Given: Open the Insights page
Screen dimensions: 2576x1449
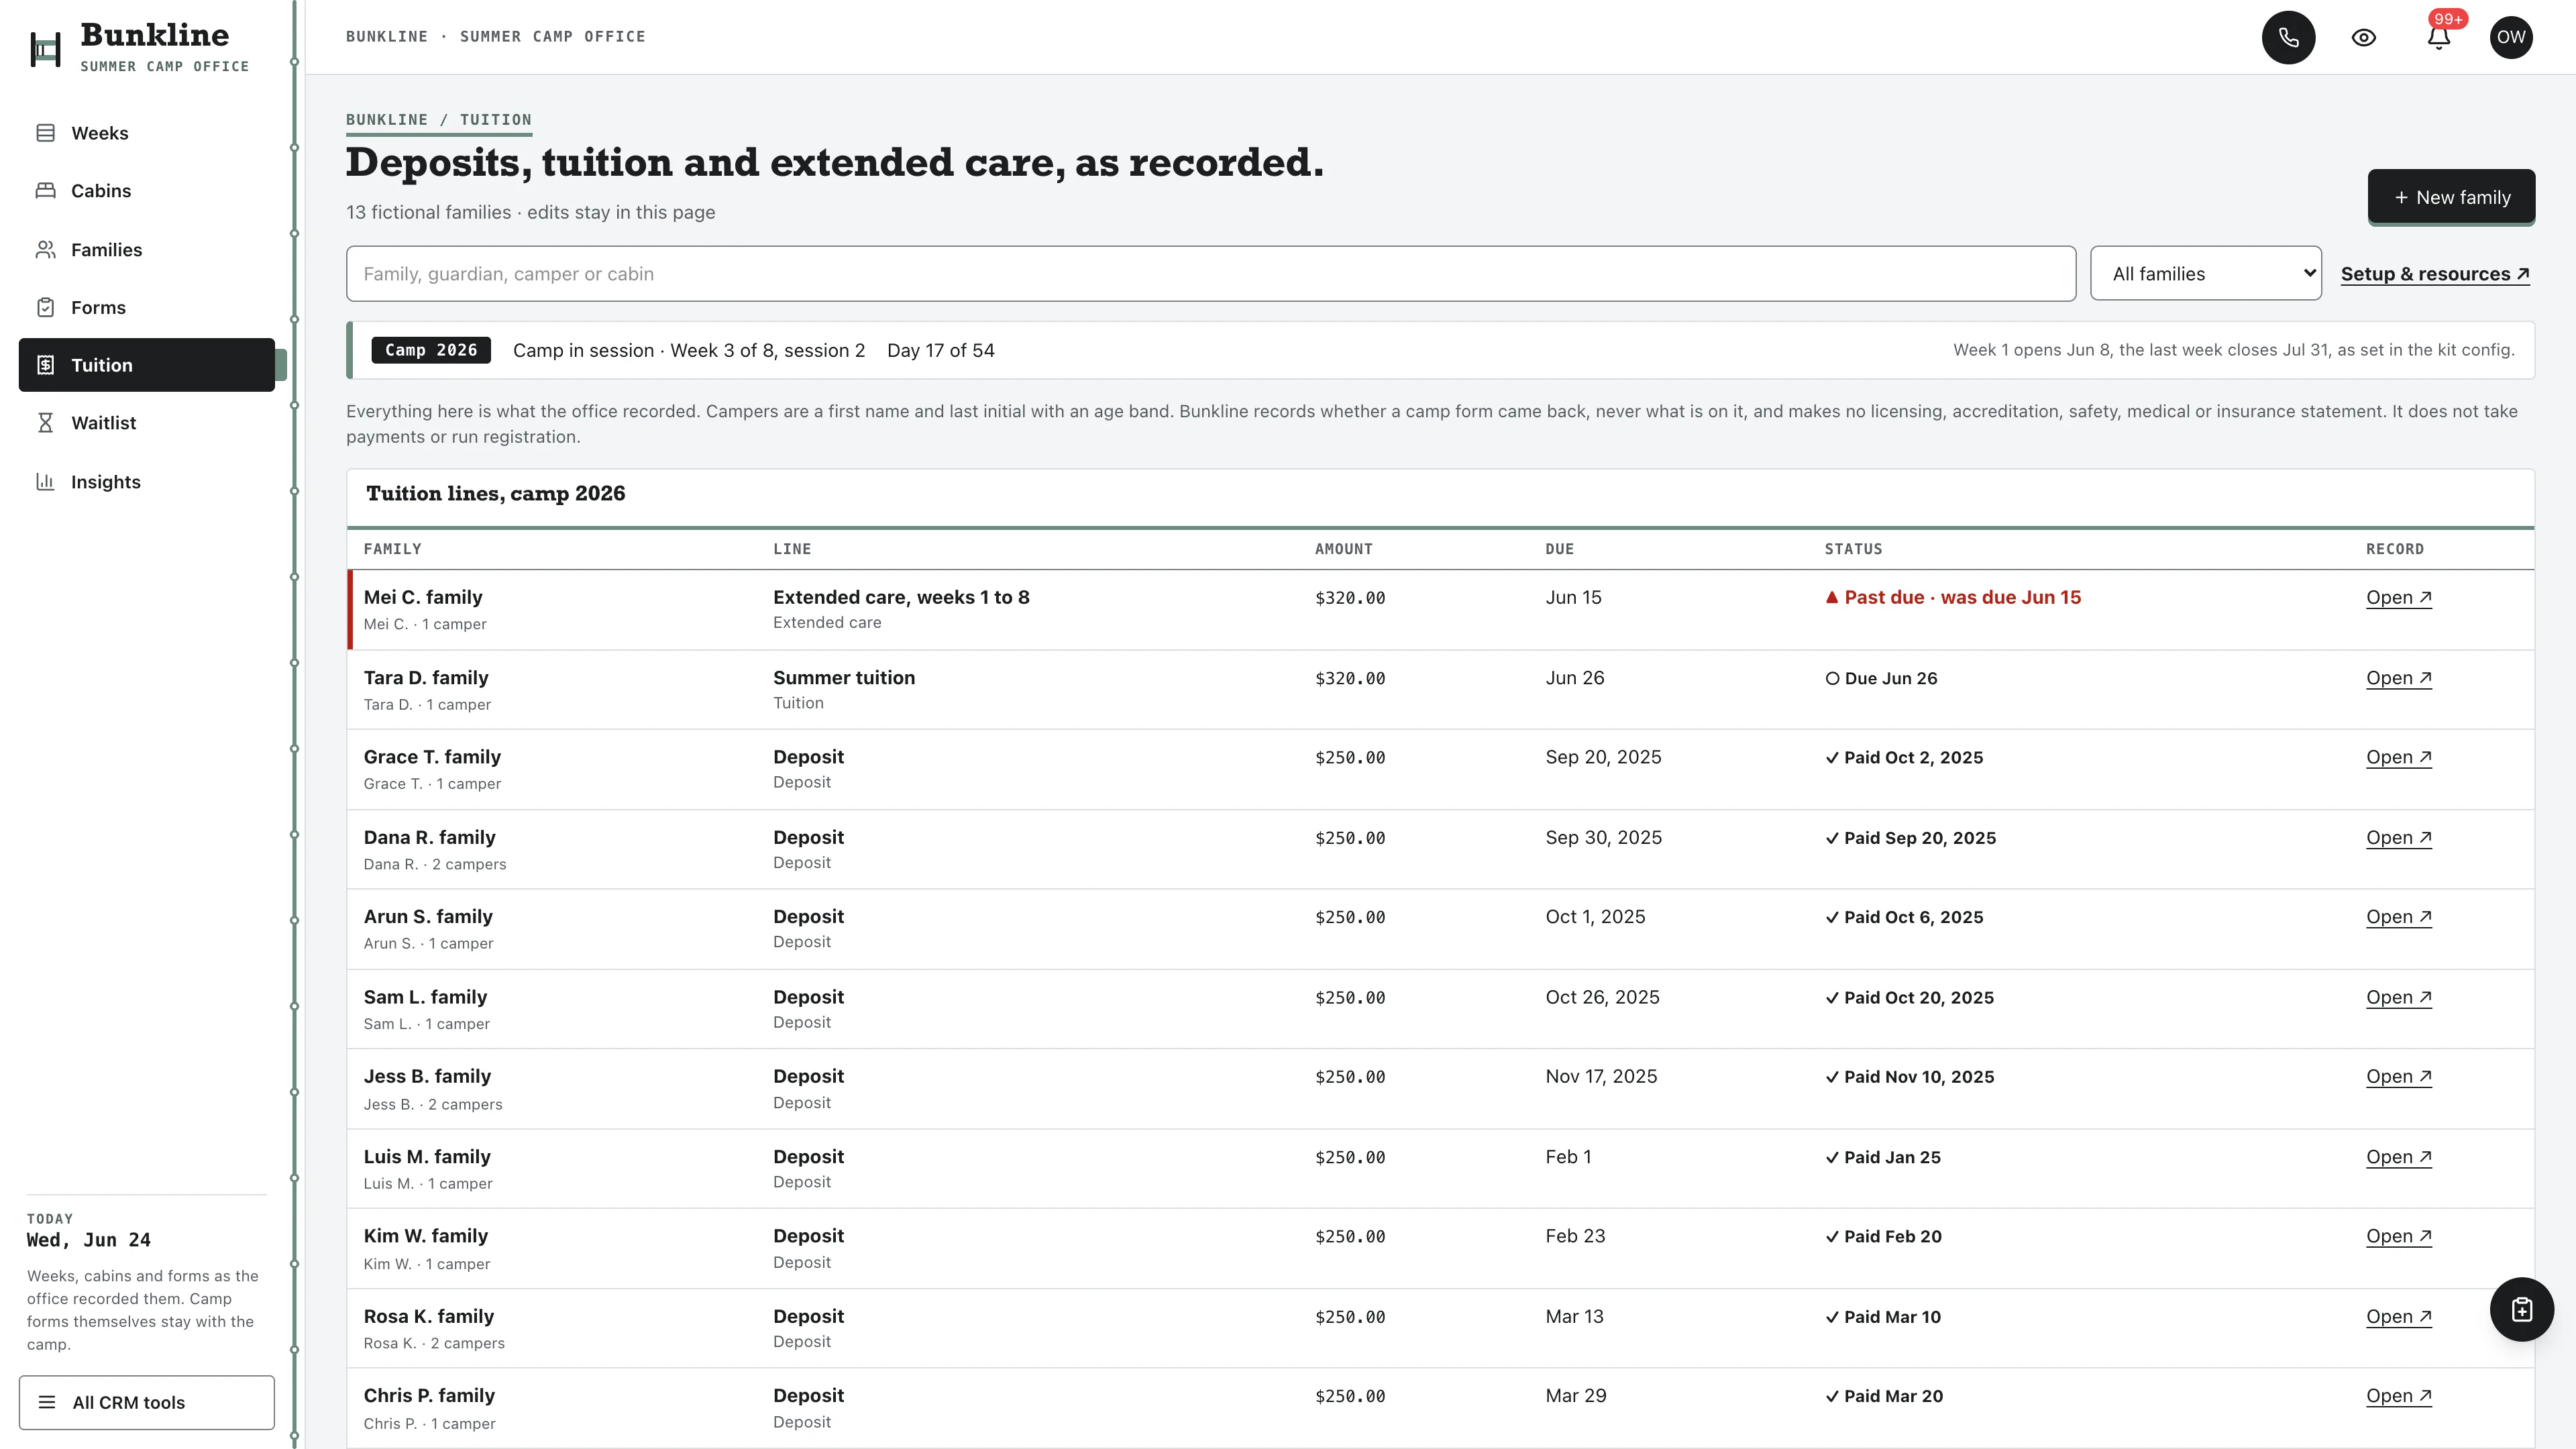Looking at the screenshot, I should click(146, 482).
